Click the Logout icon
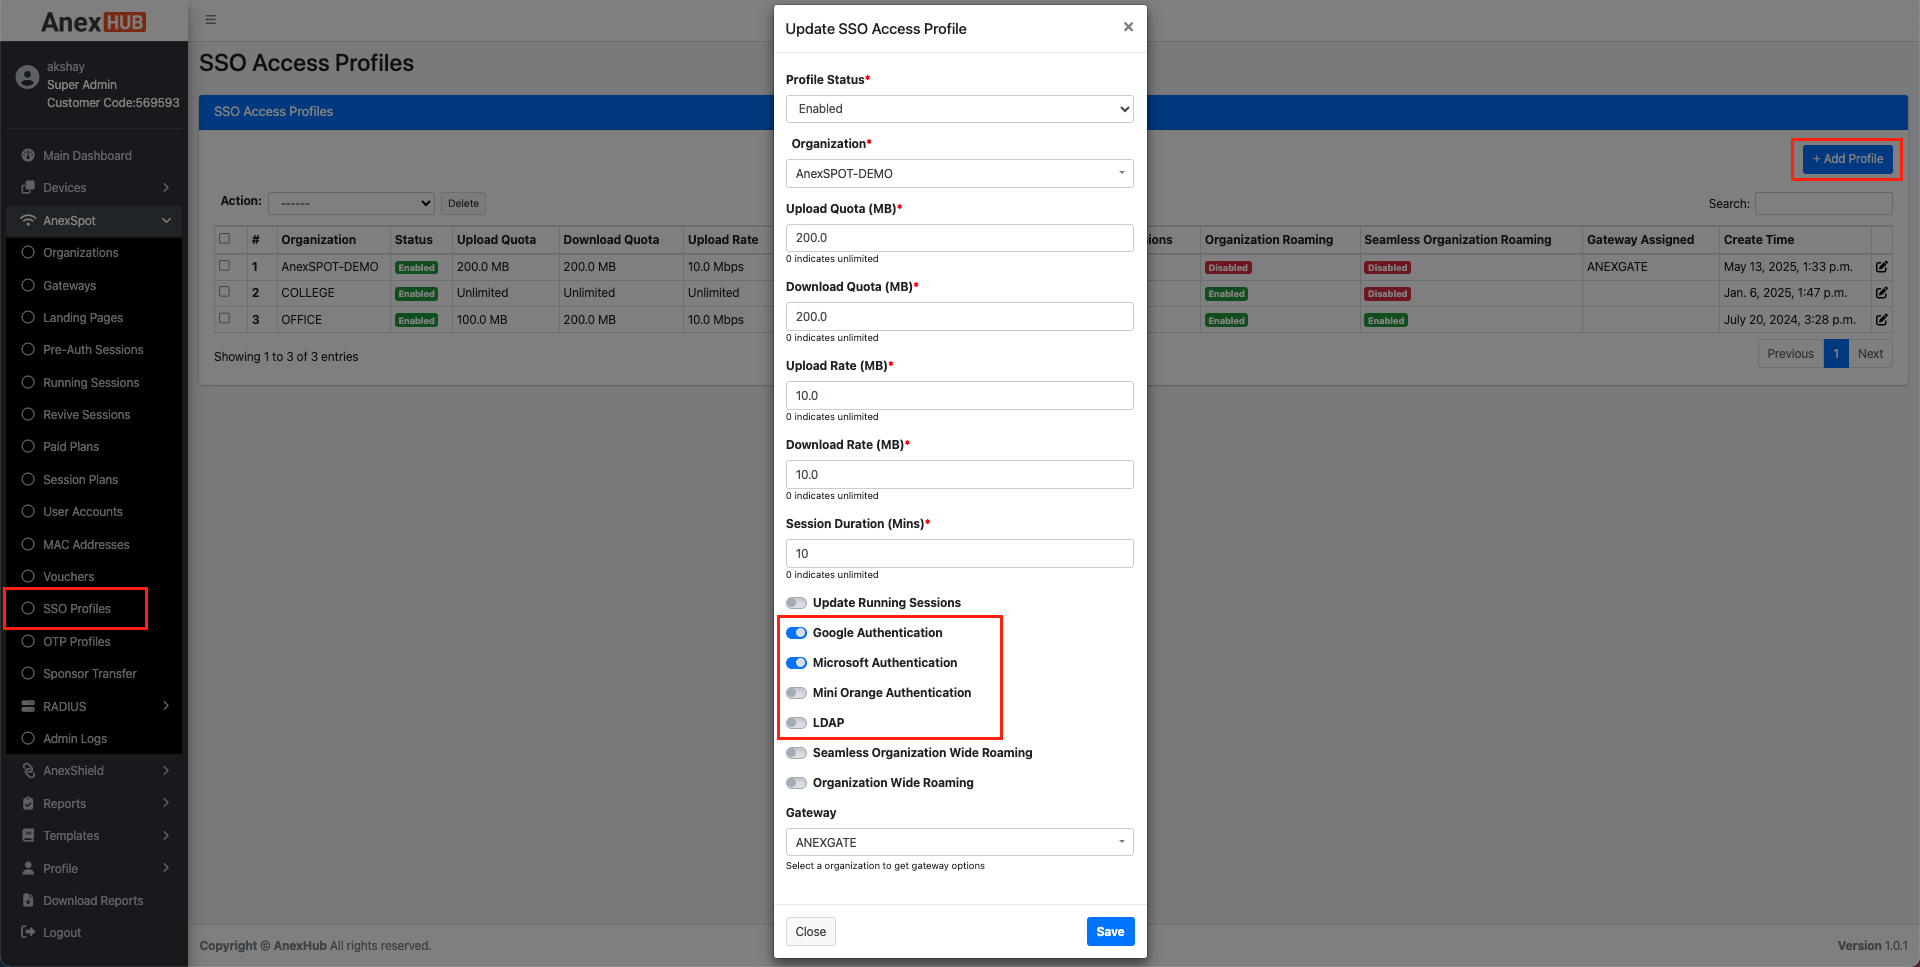Screen dimensions: 1920x967 29,932
